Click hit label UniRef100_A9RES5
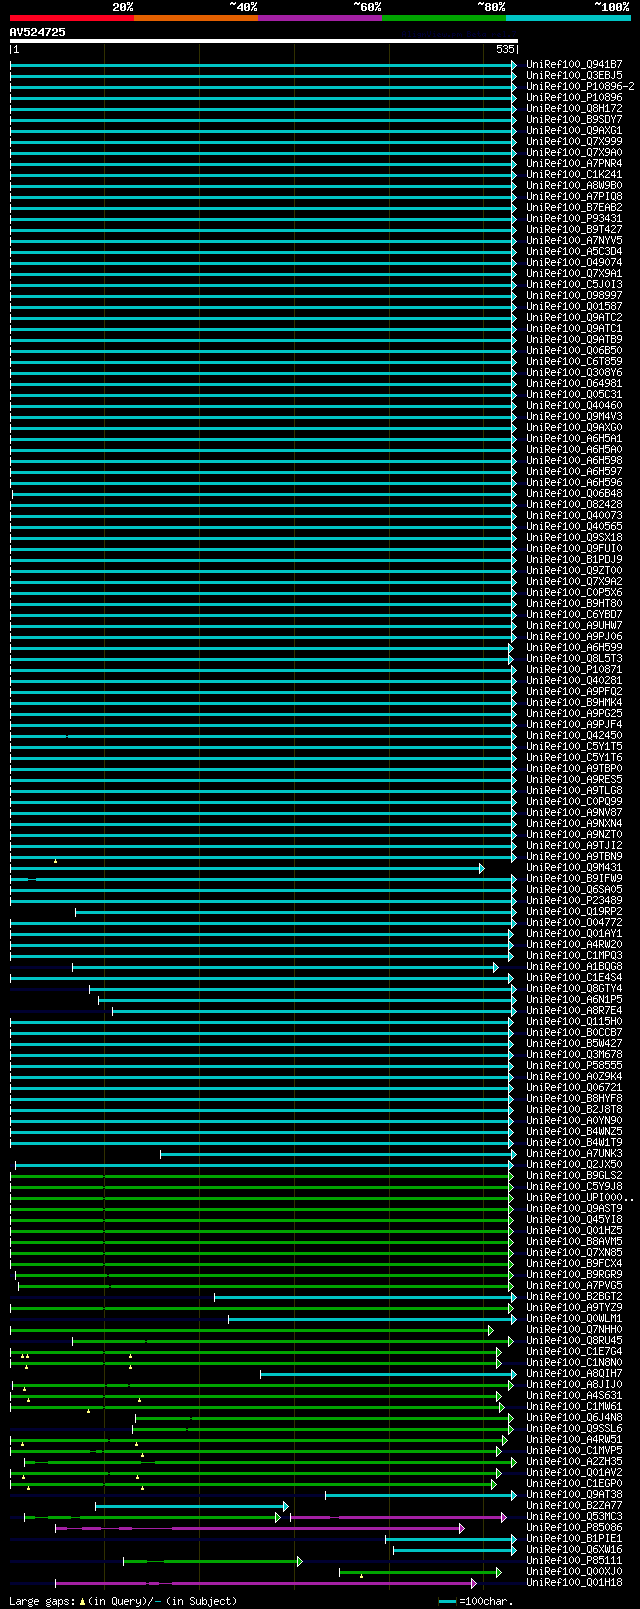Image resolution: width=640 pixels, height=1609 pixels. [574, 779]
